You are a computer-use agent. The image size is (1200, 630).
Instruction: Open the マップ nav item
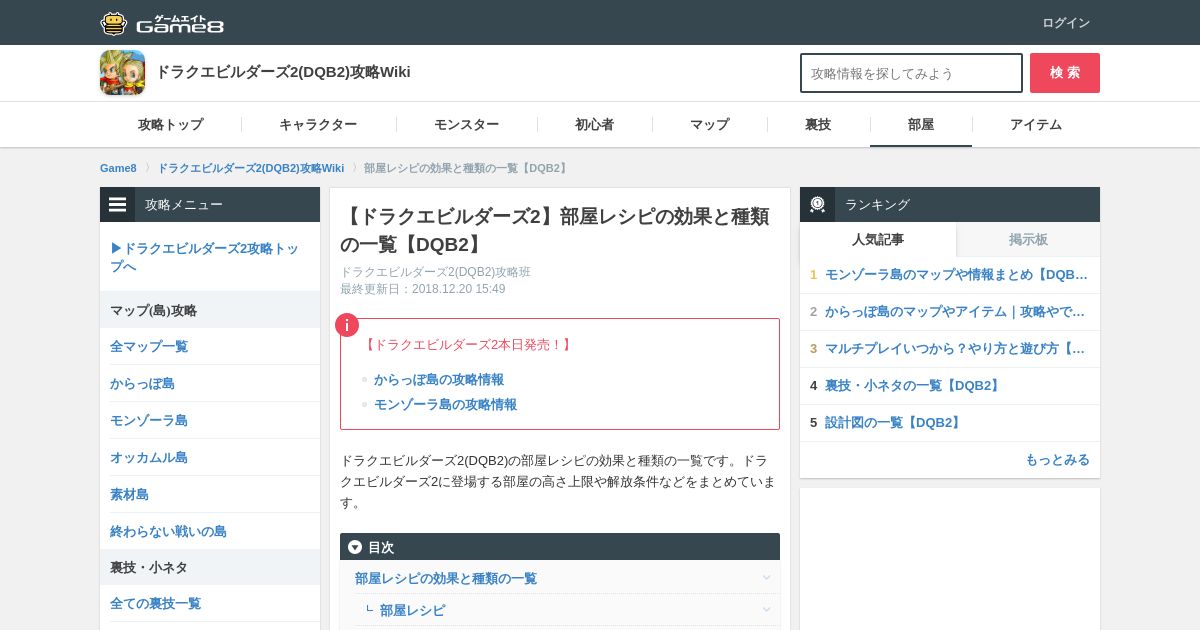tap(709, 125)
